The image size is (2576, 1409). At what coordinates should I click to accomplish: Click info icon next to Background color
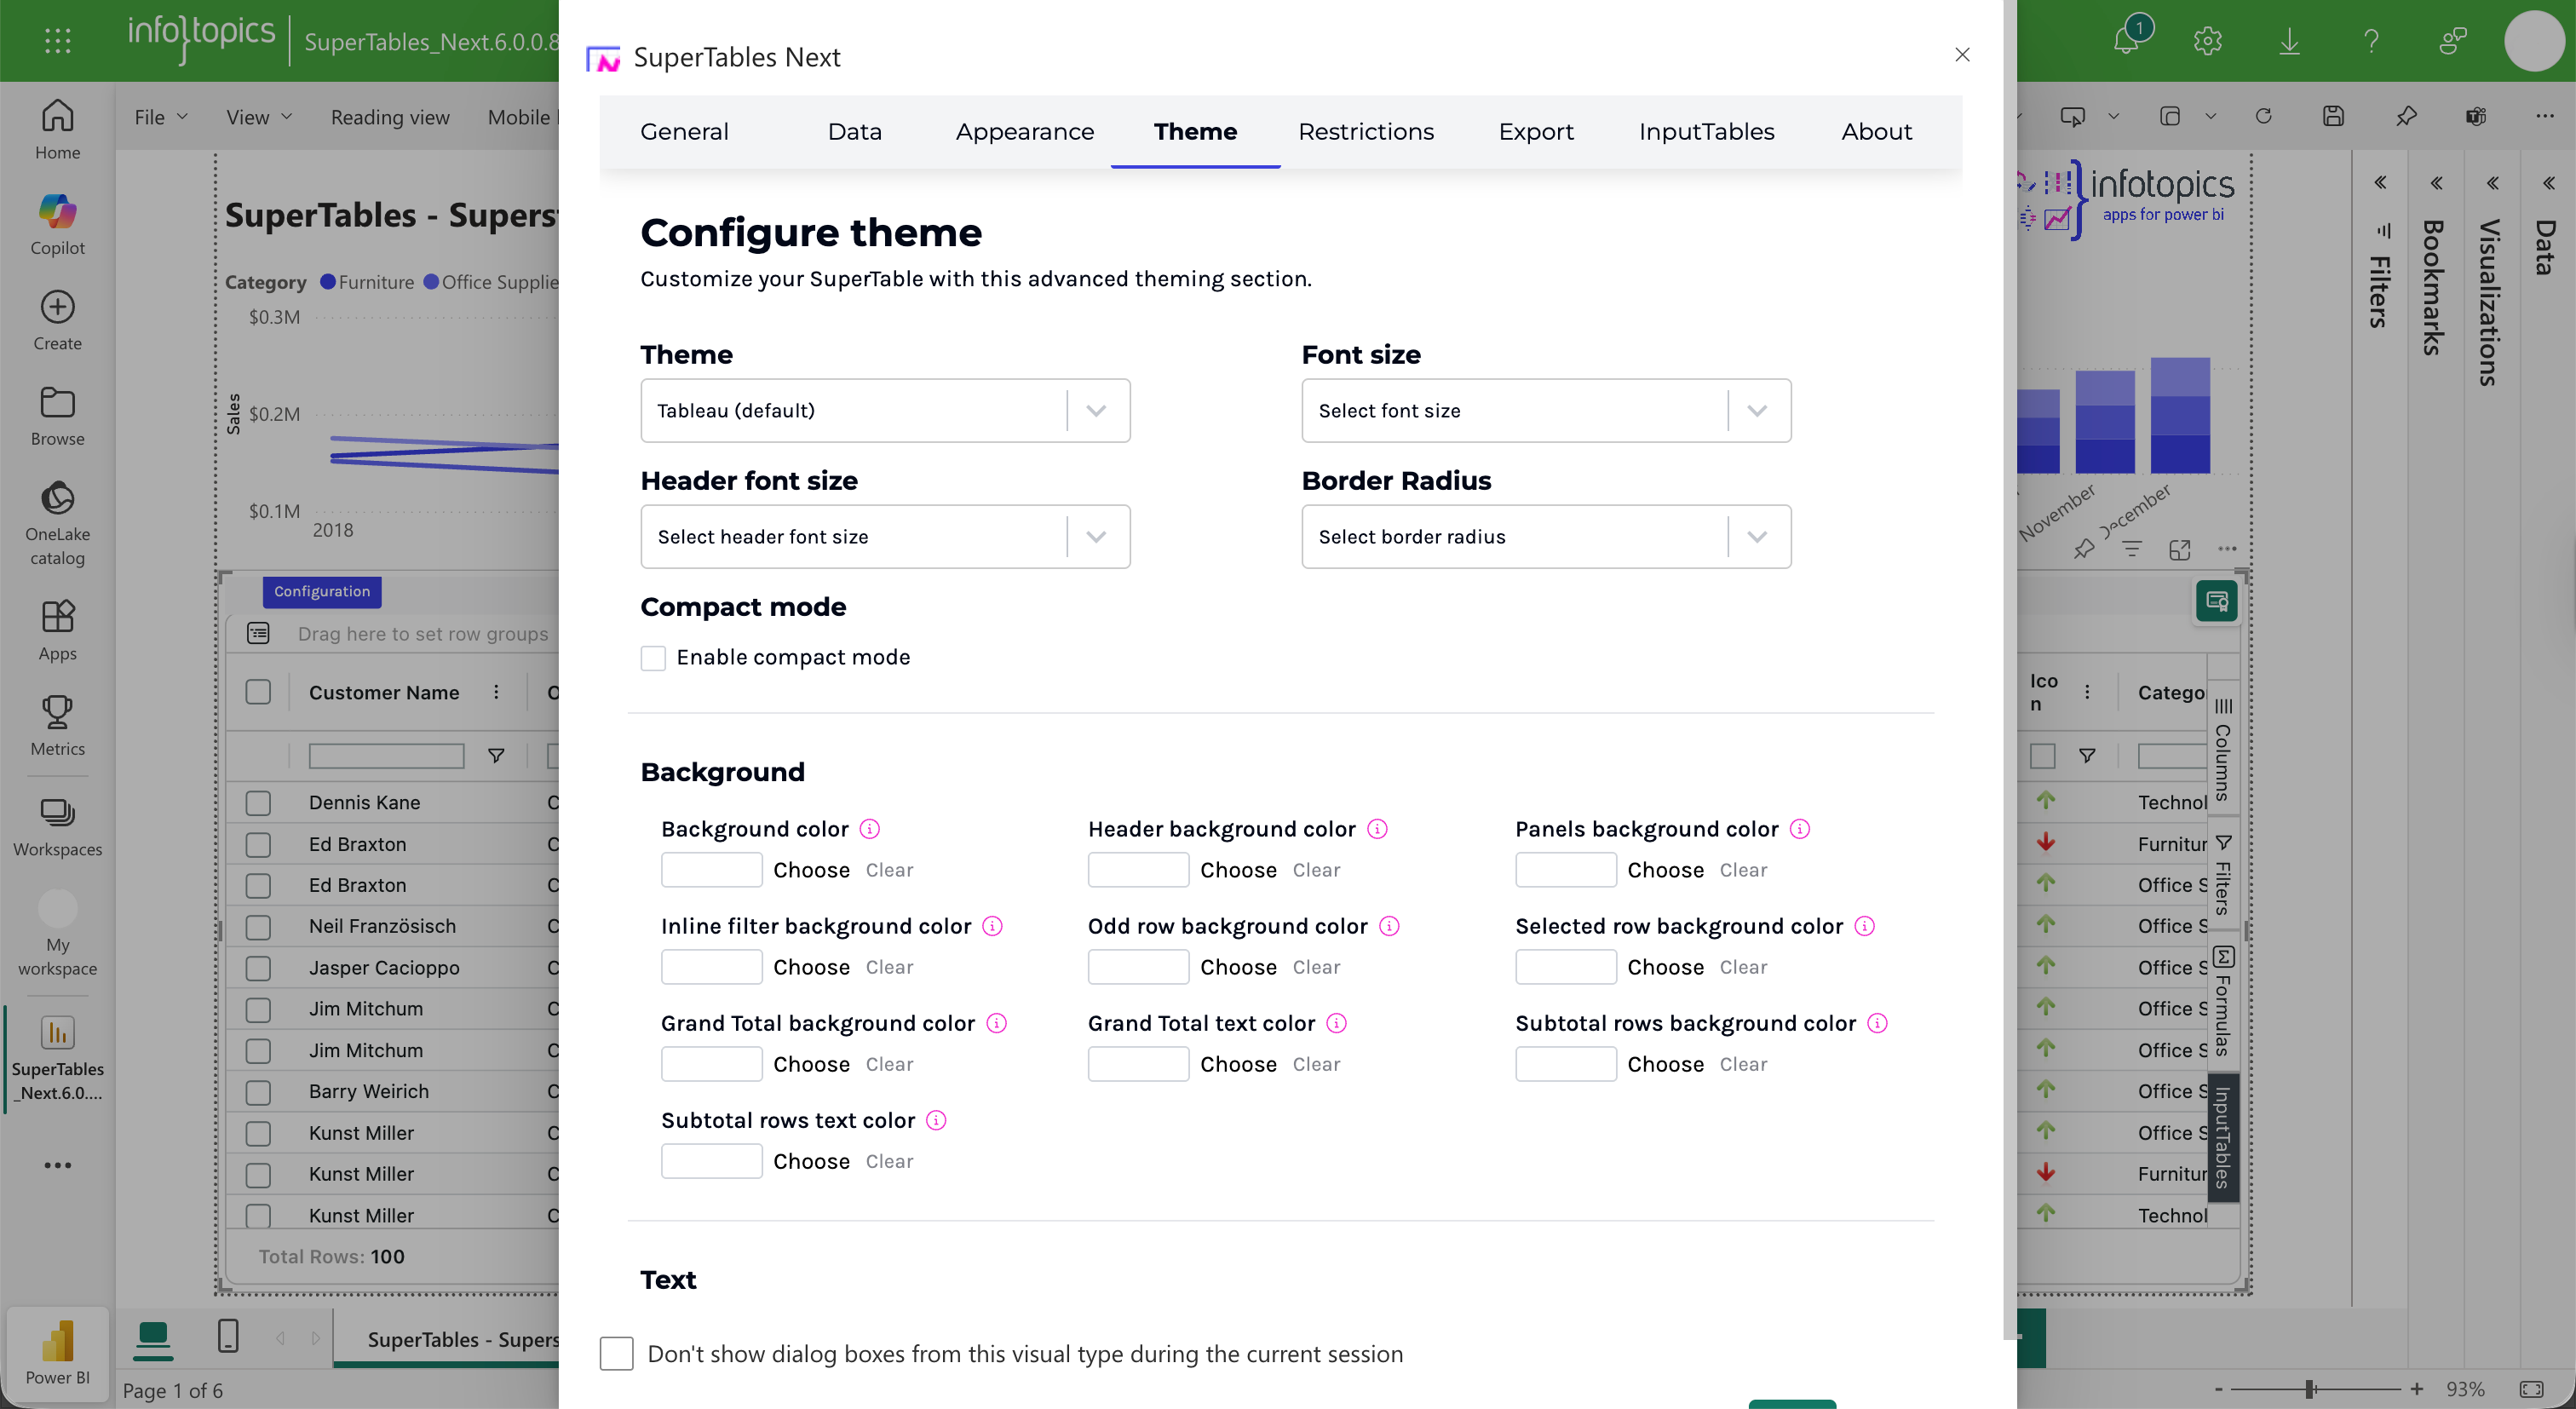click(x=870, y=829)
